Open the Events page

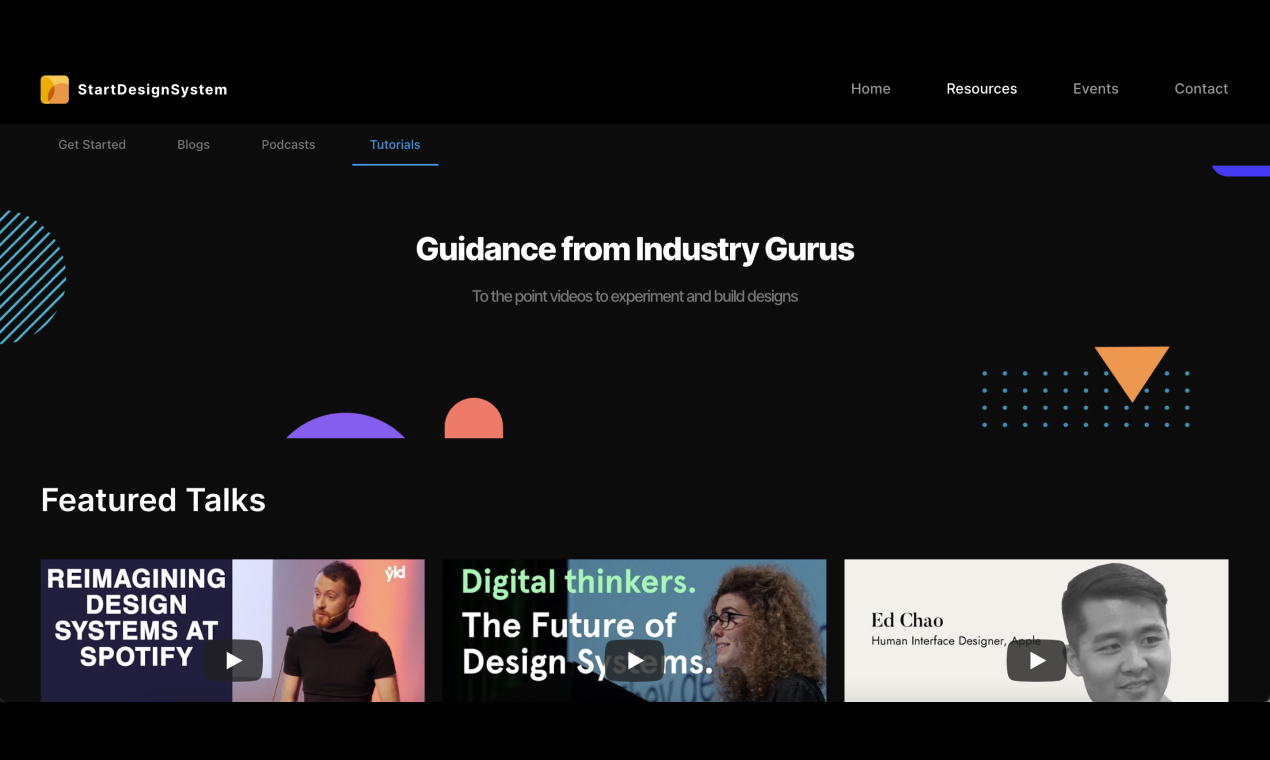(1096, 89)
